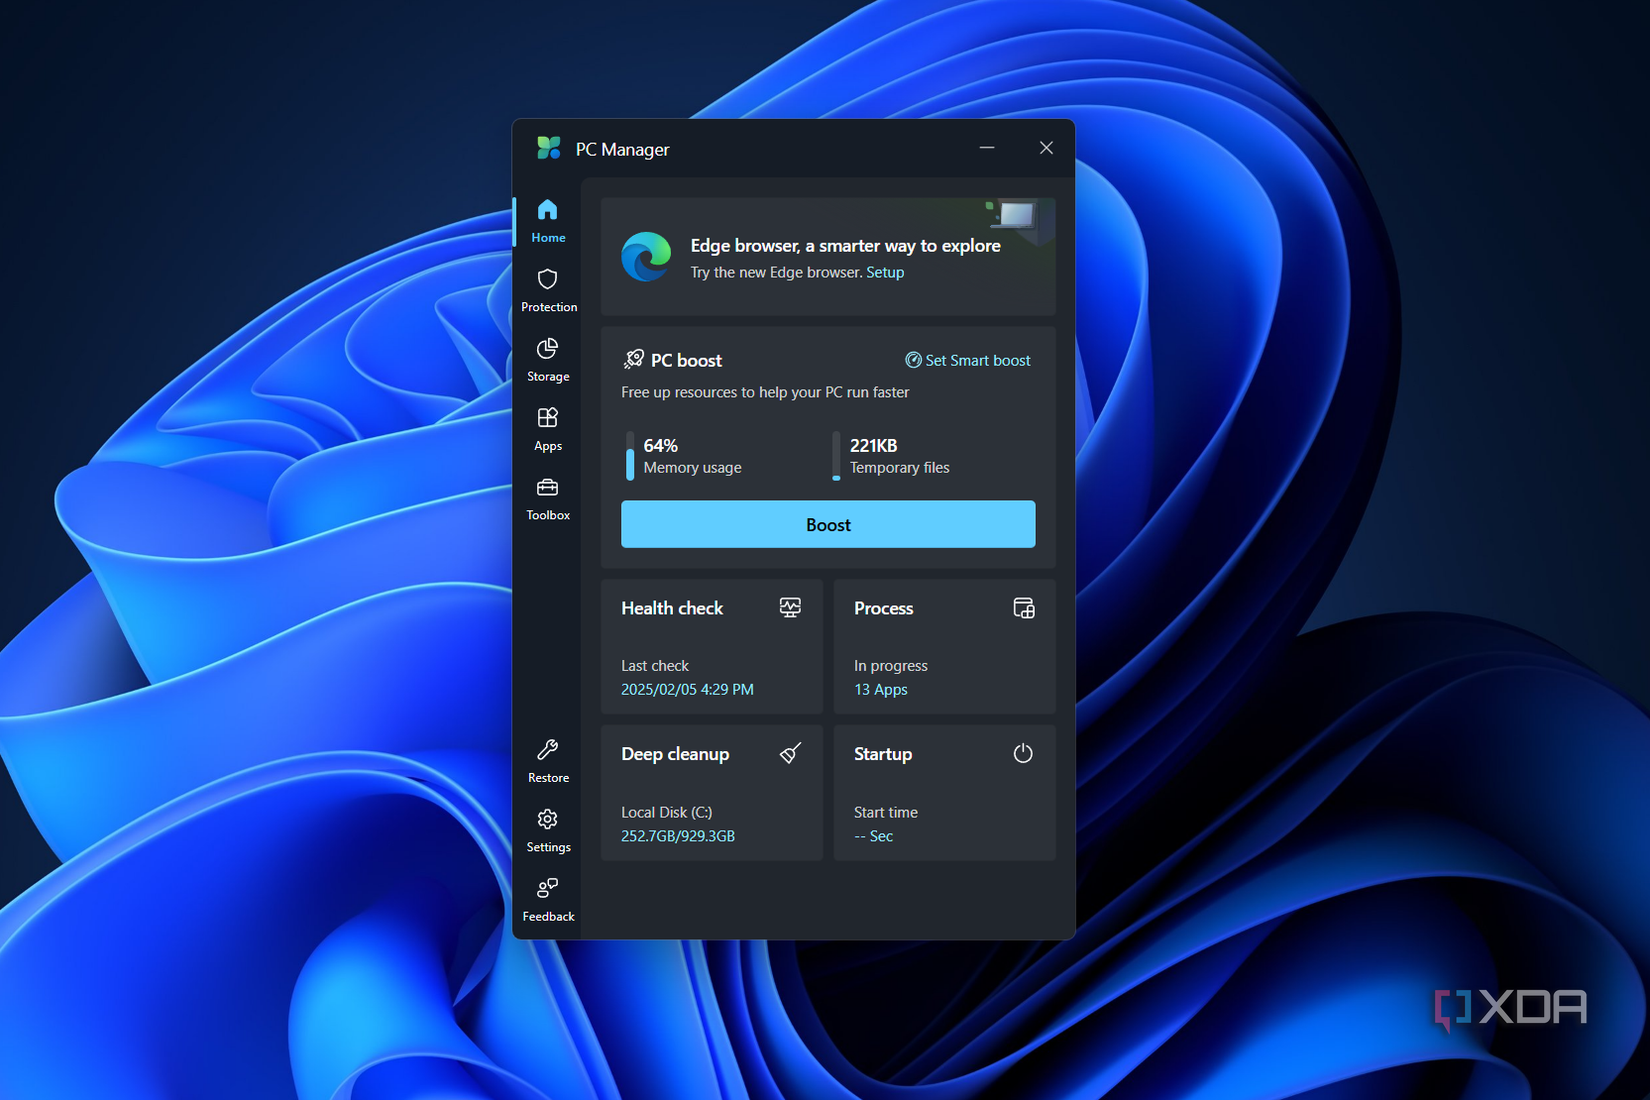
Task: Open Set Smart boost options
Action: [x=967, y=360]
